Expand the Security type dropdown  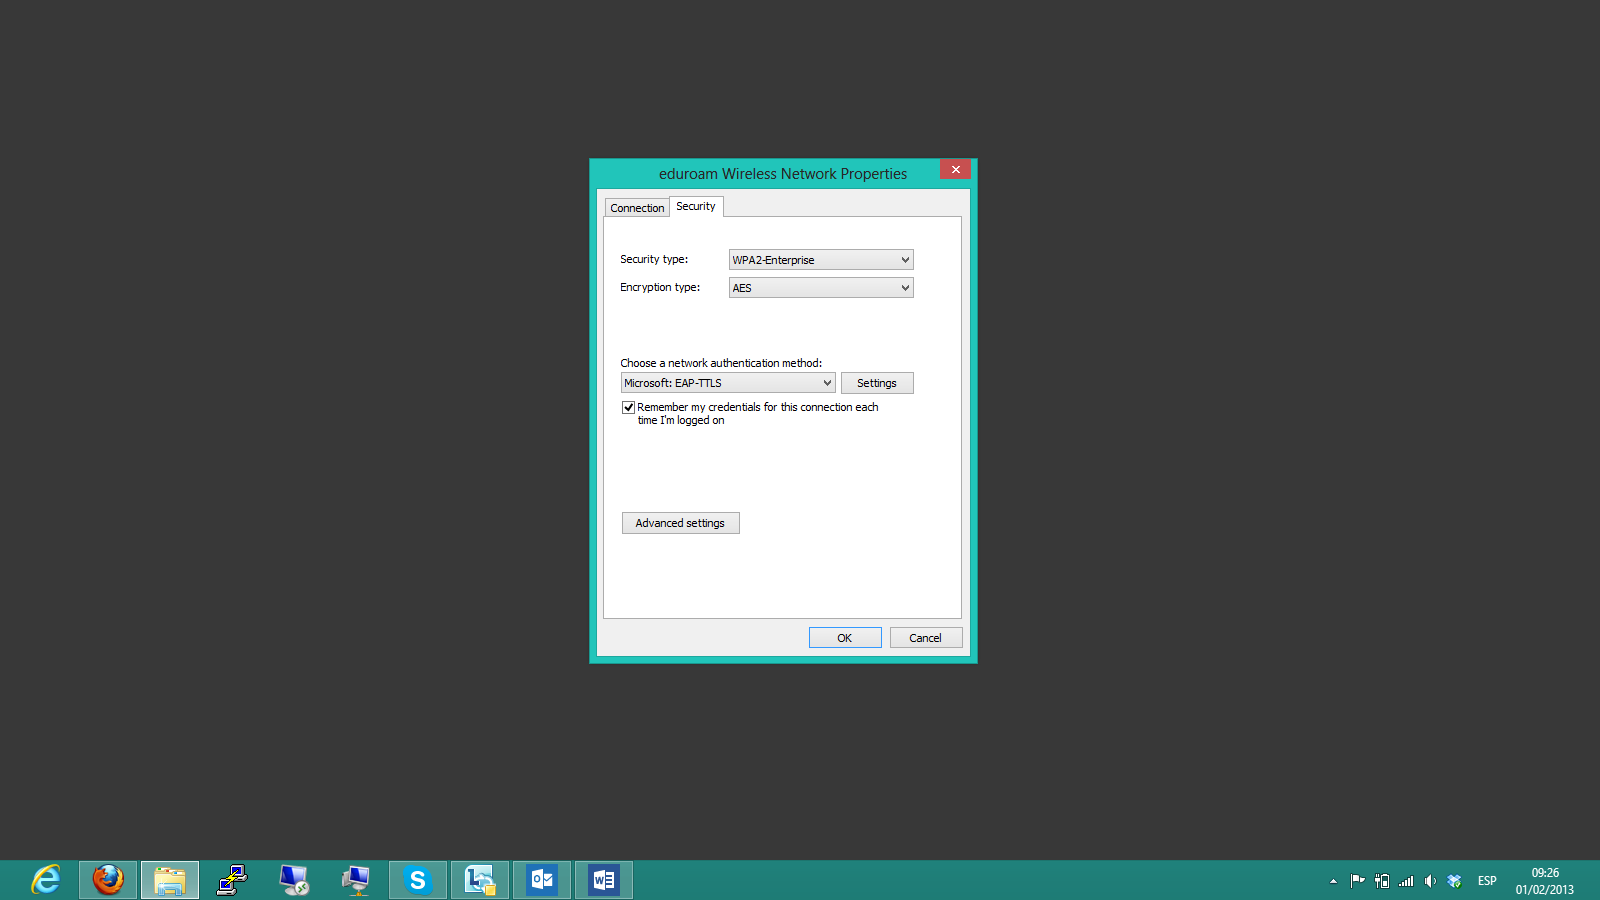pos(820,260)
